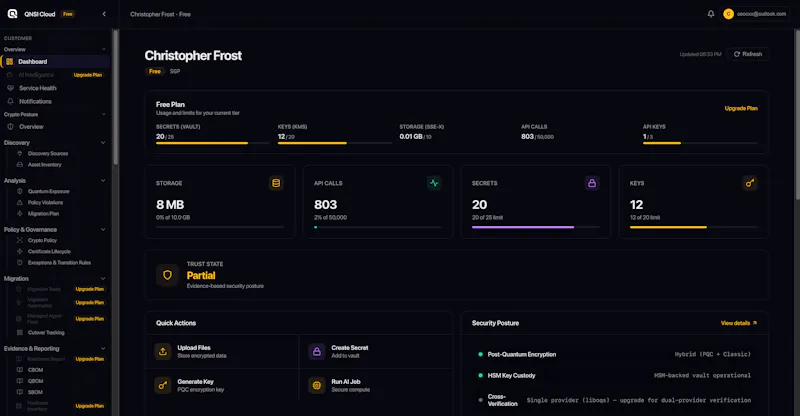Click the Dashboard grid icon in sidebar

click(10, 61)
